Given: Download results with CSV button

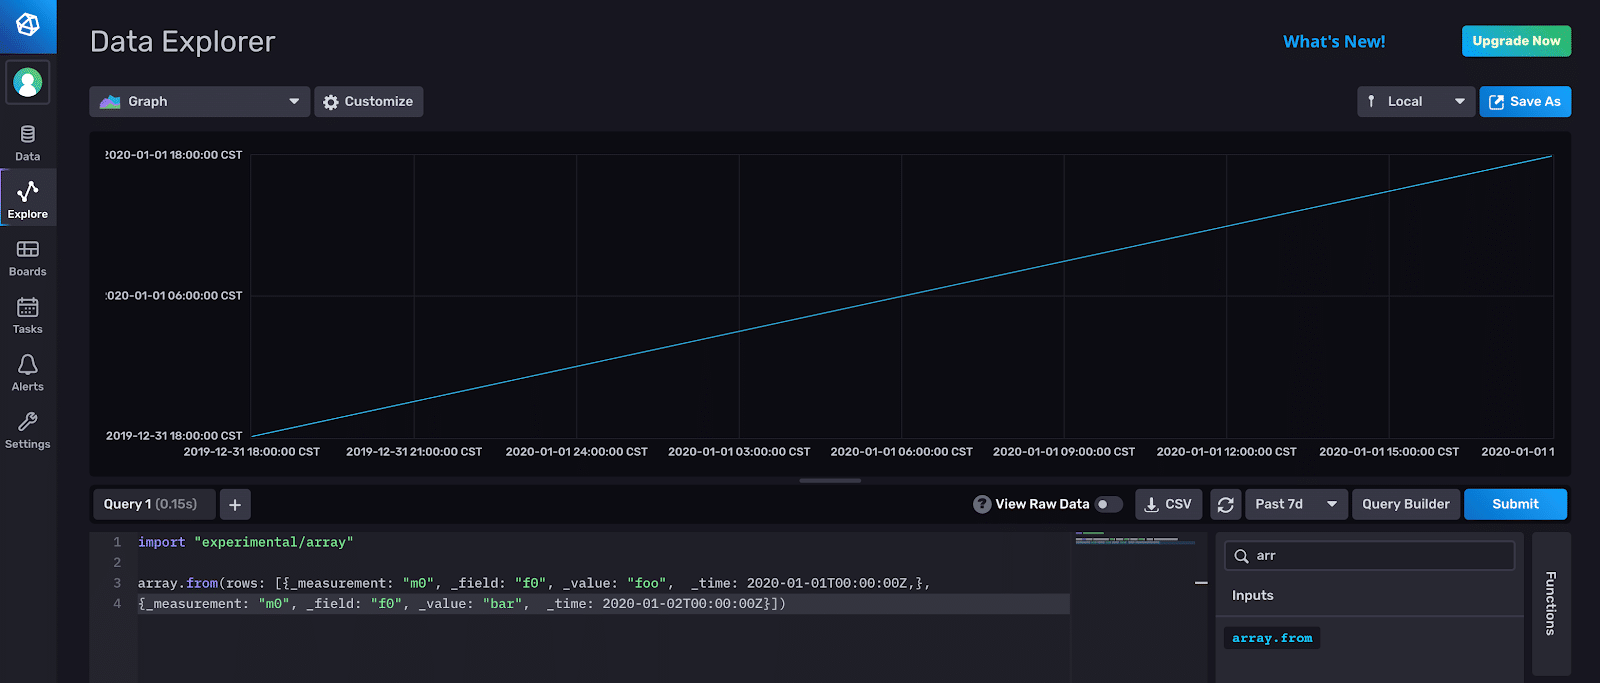Looking at the screenshot, I should coord(1168,505).
